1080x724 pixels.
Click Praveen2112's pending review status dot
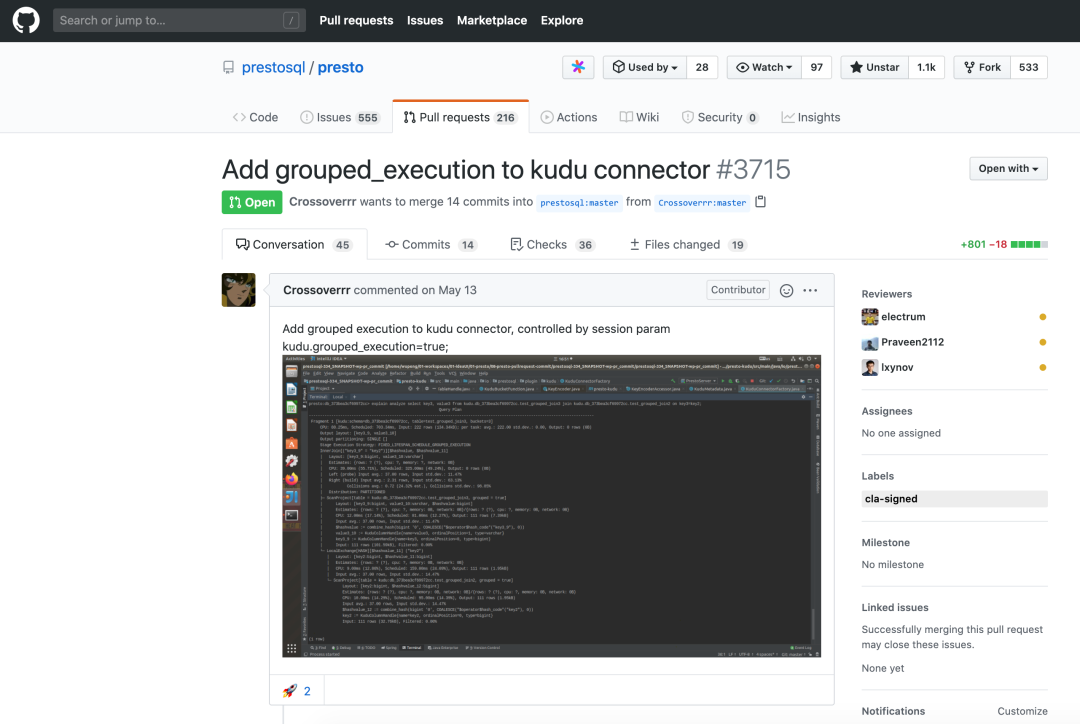tap(1043, 342)
